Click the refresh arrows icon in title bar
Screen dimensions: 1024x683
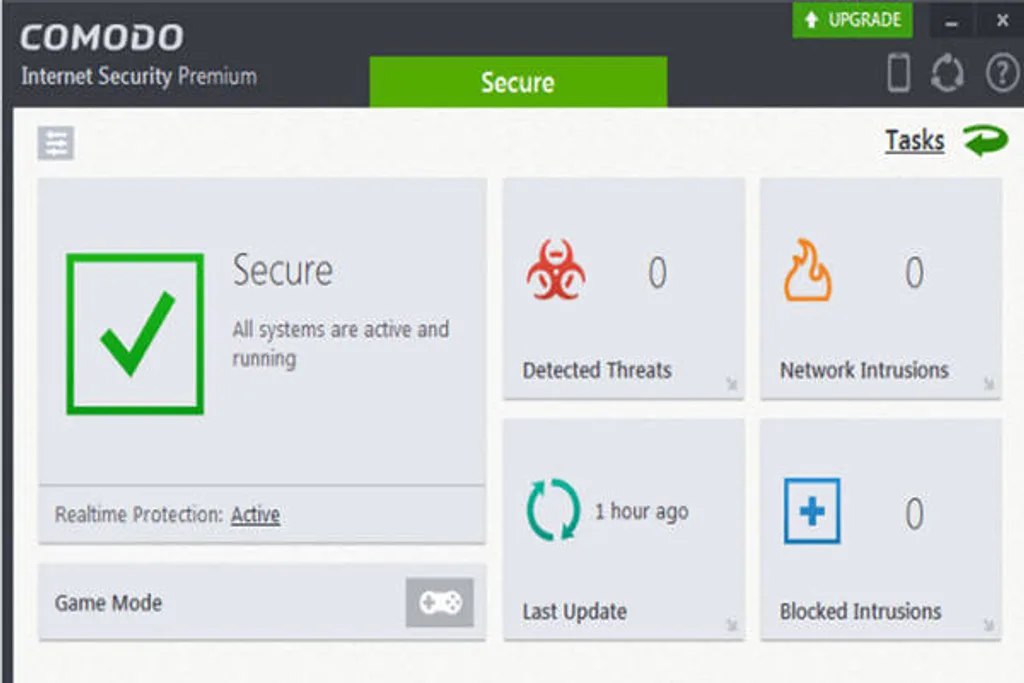click(947, 72)
